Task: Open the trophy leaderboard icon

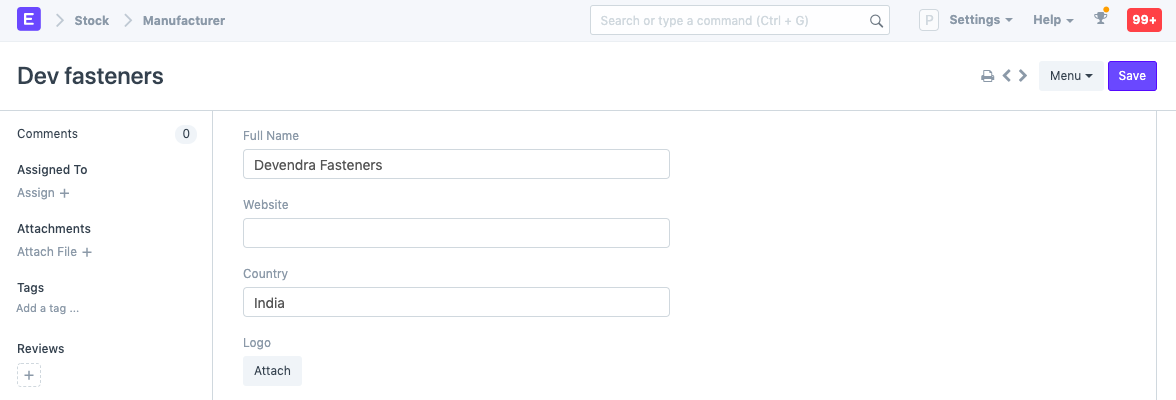Action: pos(1101,19)
